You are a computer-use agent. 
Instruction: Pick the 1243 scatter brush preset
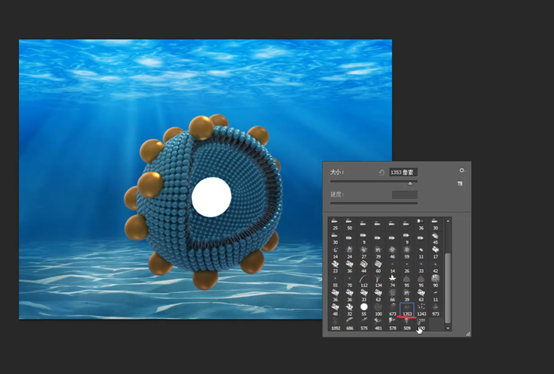pyautogui.click(x=421, y=309)
